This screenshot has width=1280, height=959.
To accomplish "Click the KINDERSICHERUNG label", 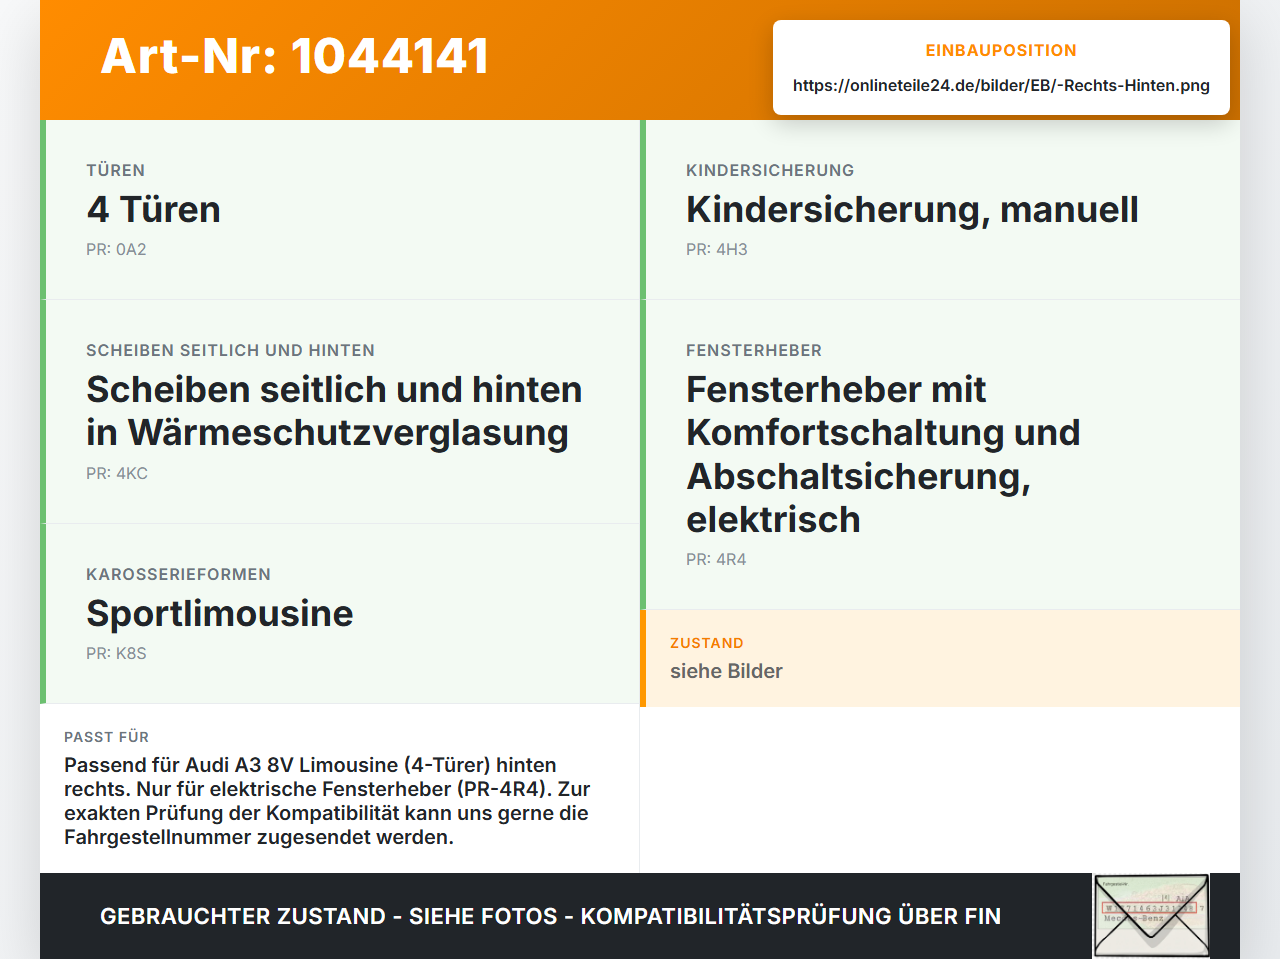I will pos(770,170).
